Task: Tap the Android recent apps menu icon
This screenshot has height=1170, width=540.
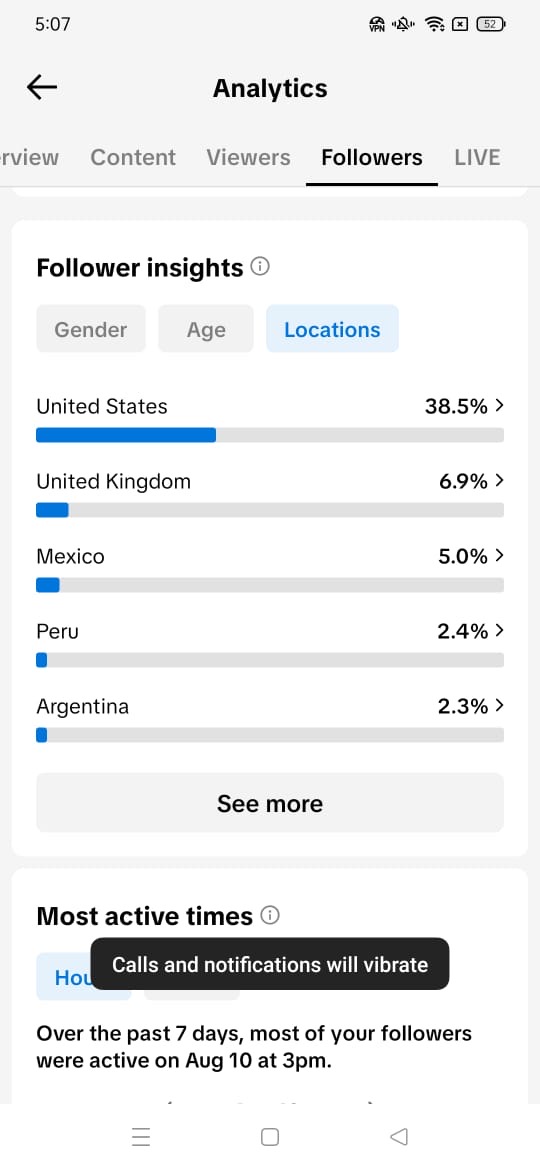Action: point(141,1136)
